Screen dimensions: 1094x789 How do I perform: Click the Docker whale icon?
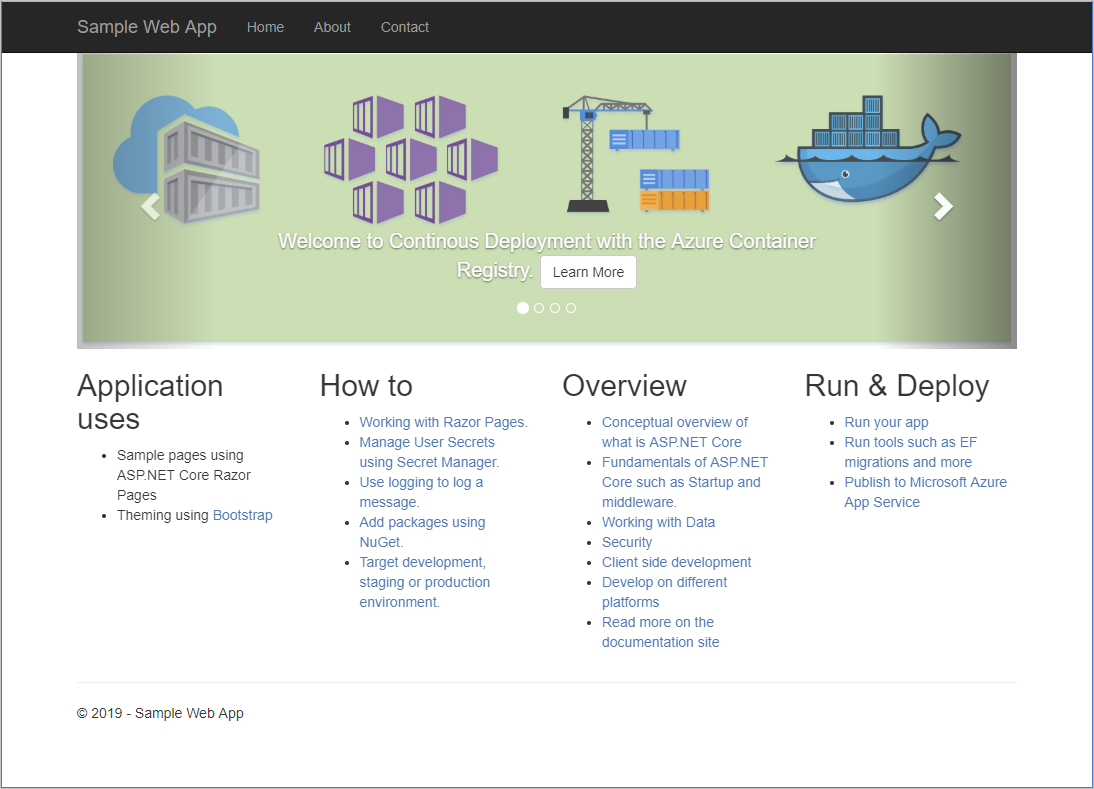(x=869, y=149)
